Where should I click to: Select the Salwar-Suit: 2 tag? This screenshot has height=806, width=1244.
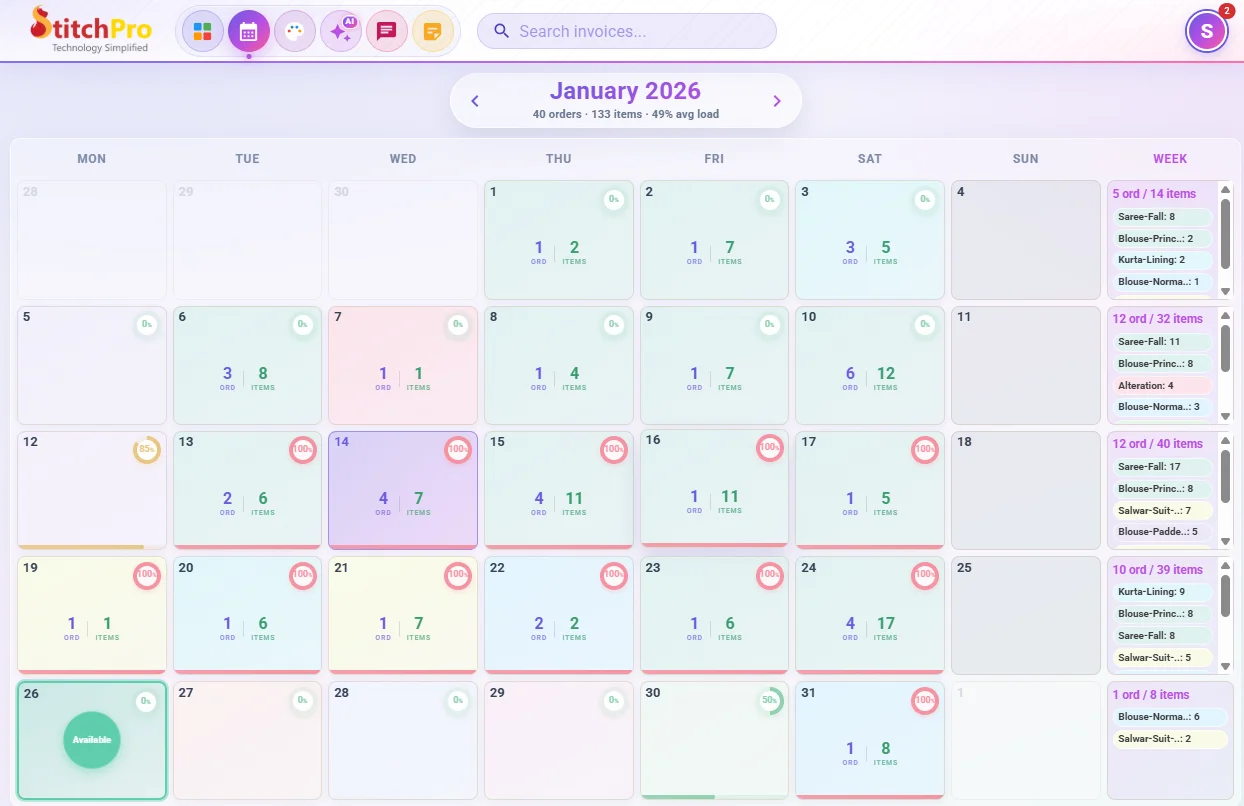click(x=1169, y=739)
